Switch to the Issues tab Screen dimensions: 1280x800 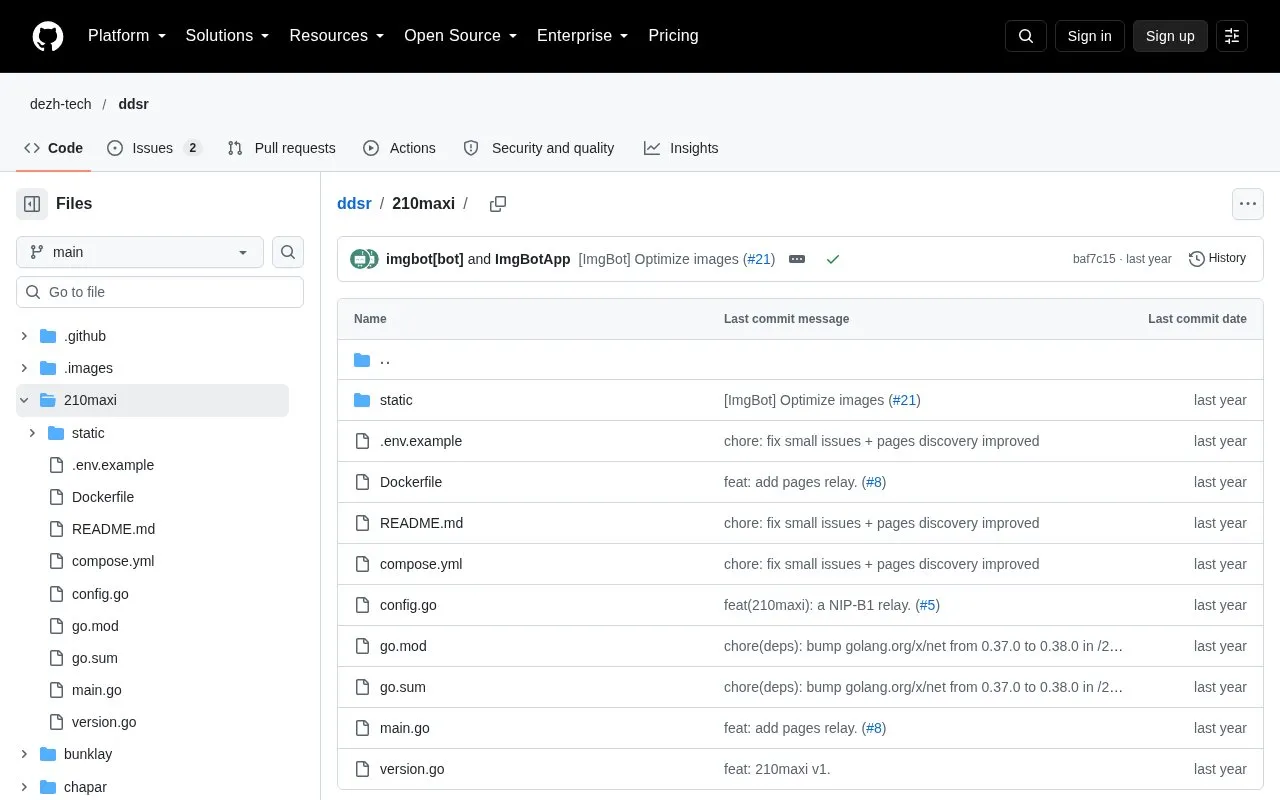click(x=155, y=148)
